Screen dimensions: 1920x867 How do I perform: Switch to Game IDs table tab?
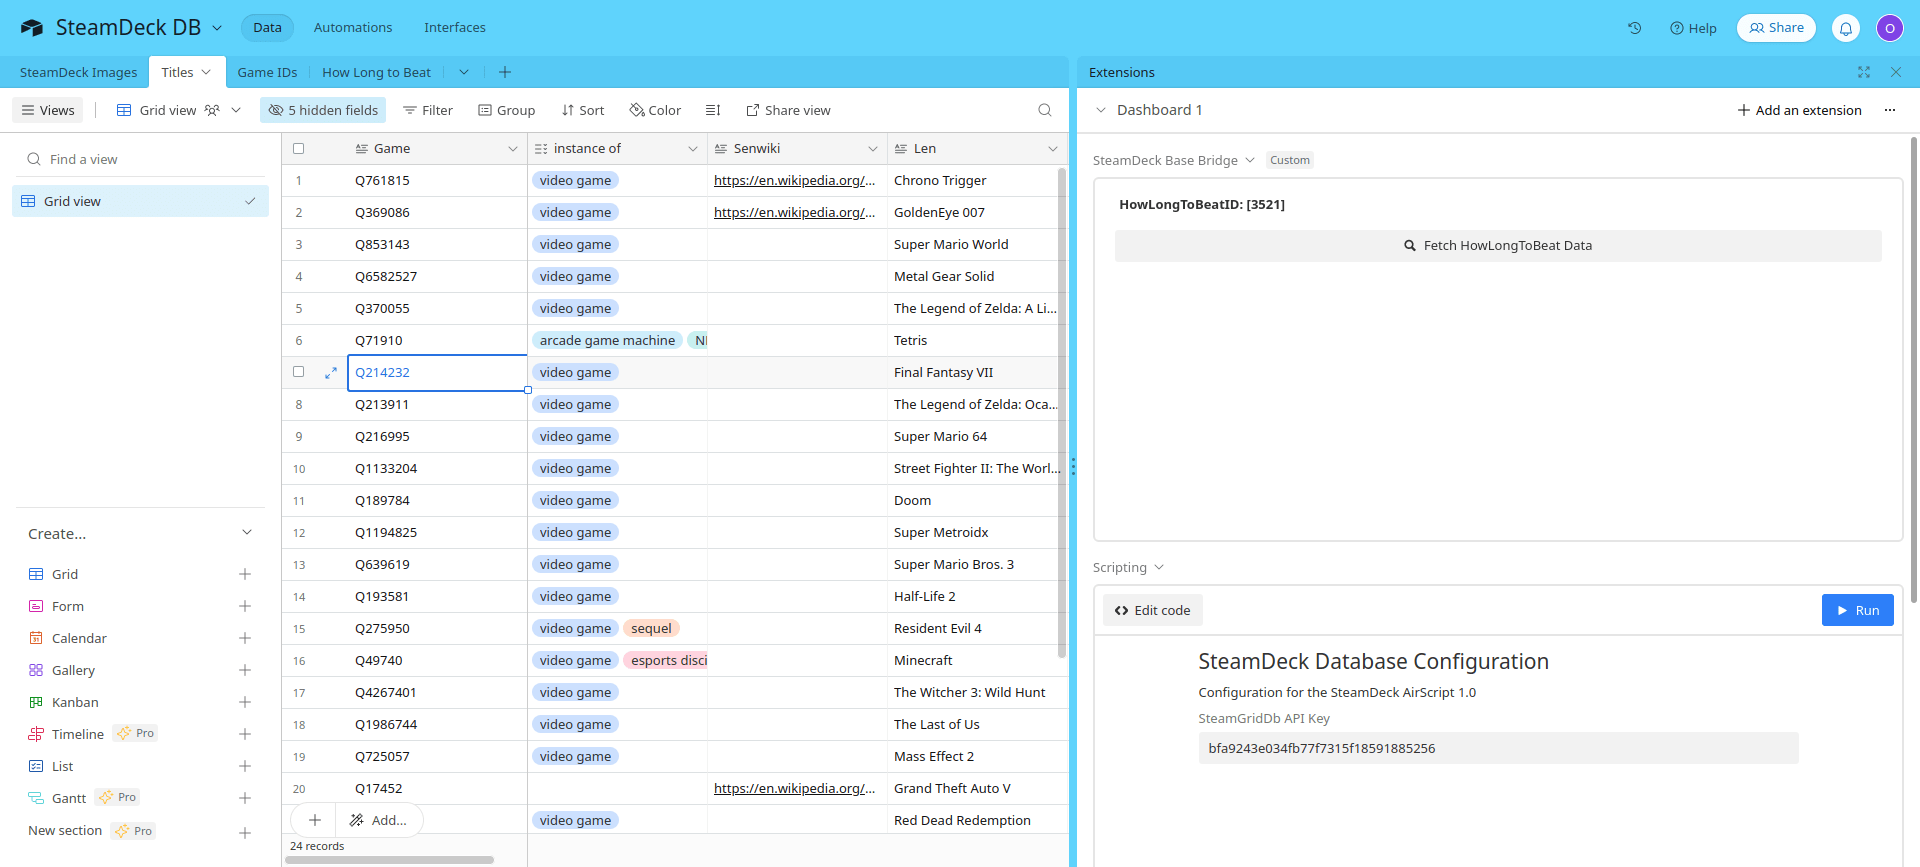(267, 72)
